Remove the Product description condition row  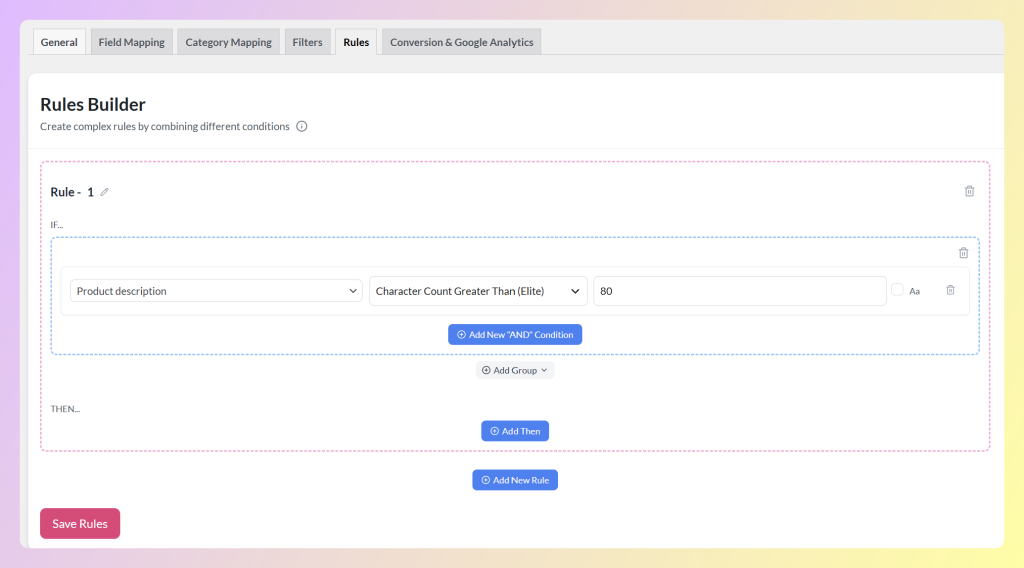pyautogui.click(x=950, y=290)
